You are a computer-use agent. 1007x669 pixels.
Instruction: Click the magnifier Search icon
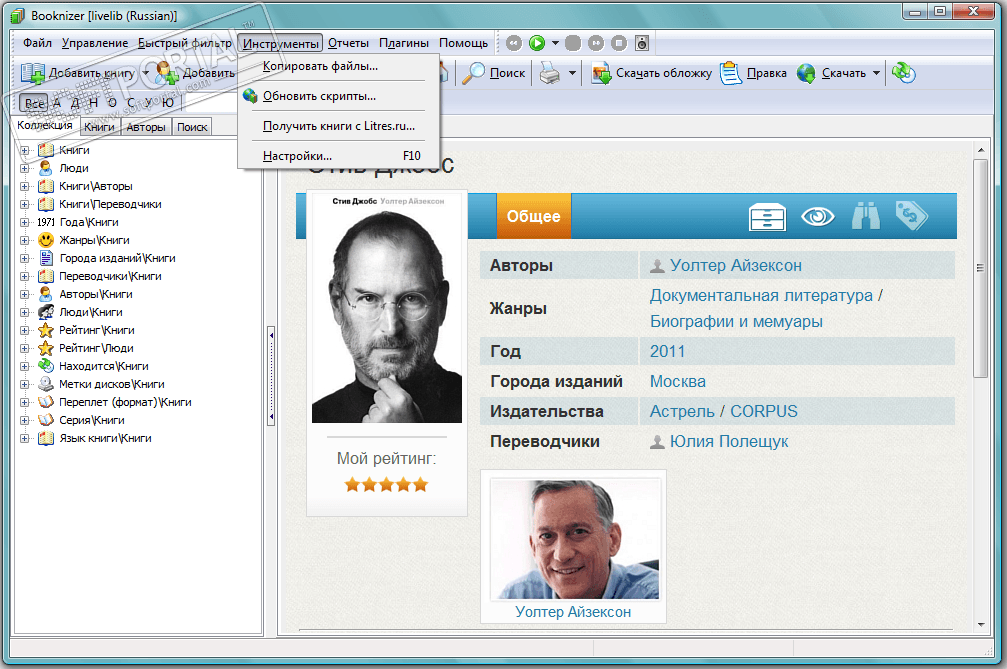[473, 73]
